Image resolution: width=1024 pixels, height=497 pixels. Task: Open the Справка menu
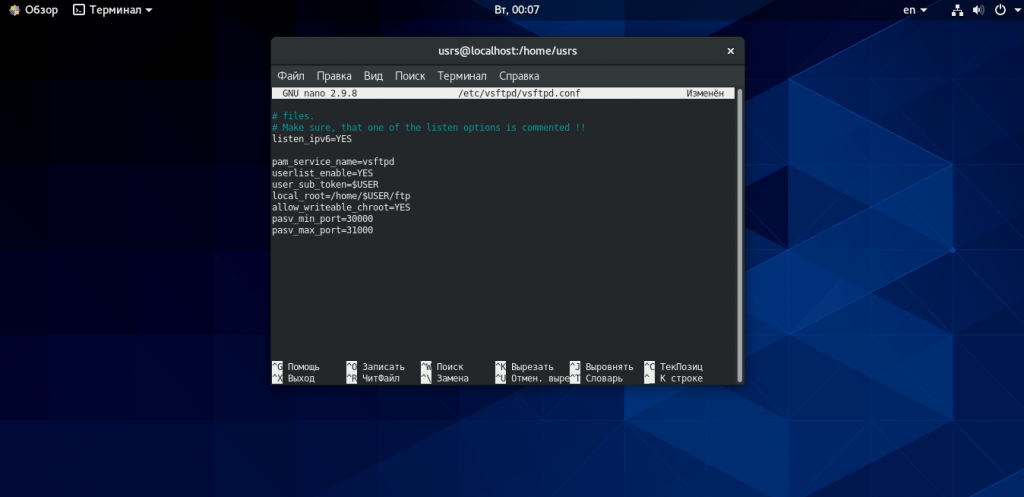pyautogui.click(x=519, y=76)
